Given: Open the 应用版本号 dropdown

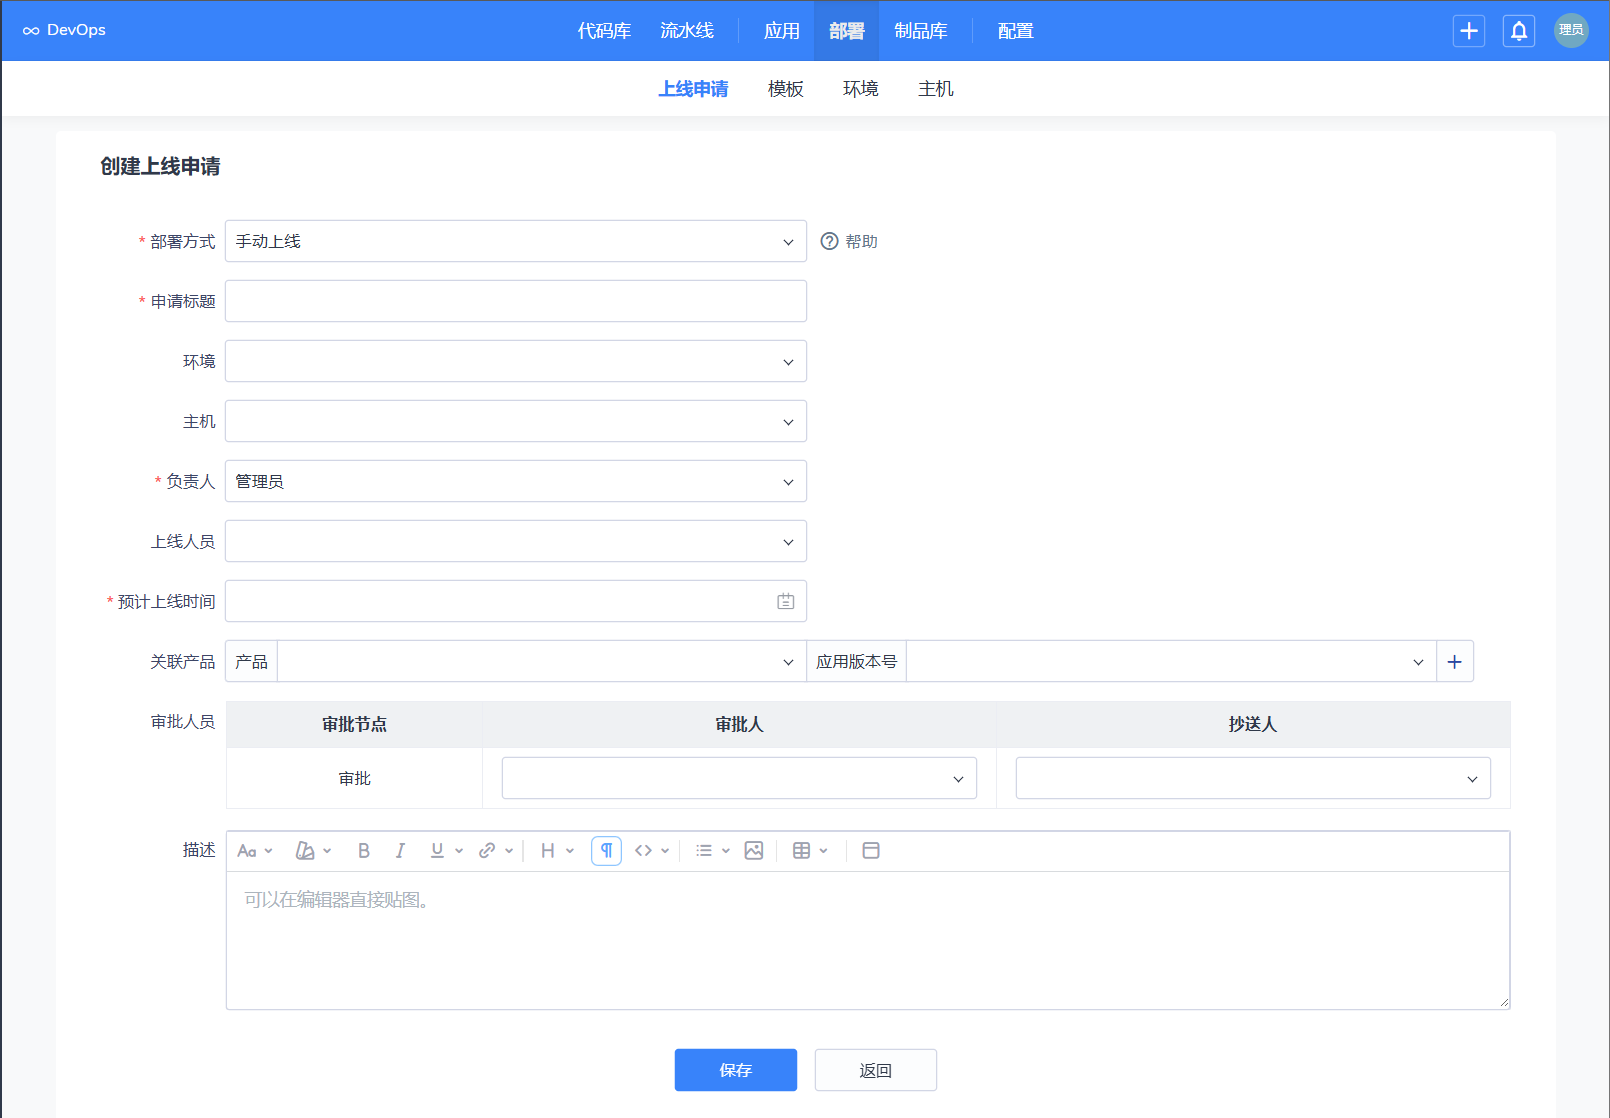Looking at the screenshot, I should coord(1171,661).
